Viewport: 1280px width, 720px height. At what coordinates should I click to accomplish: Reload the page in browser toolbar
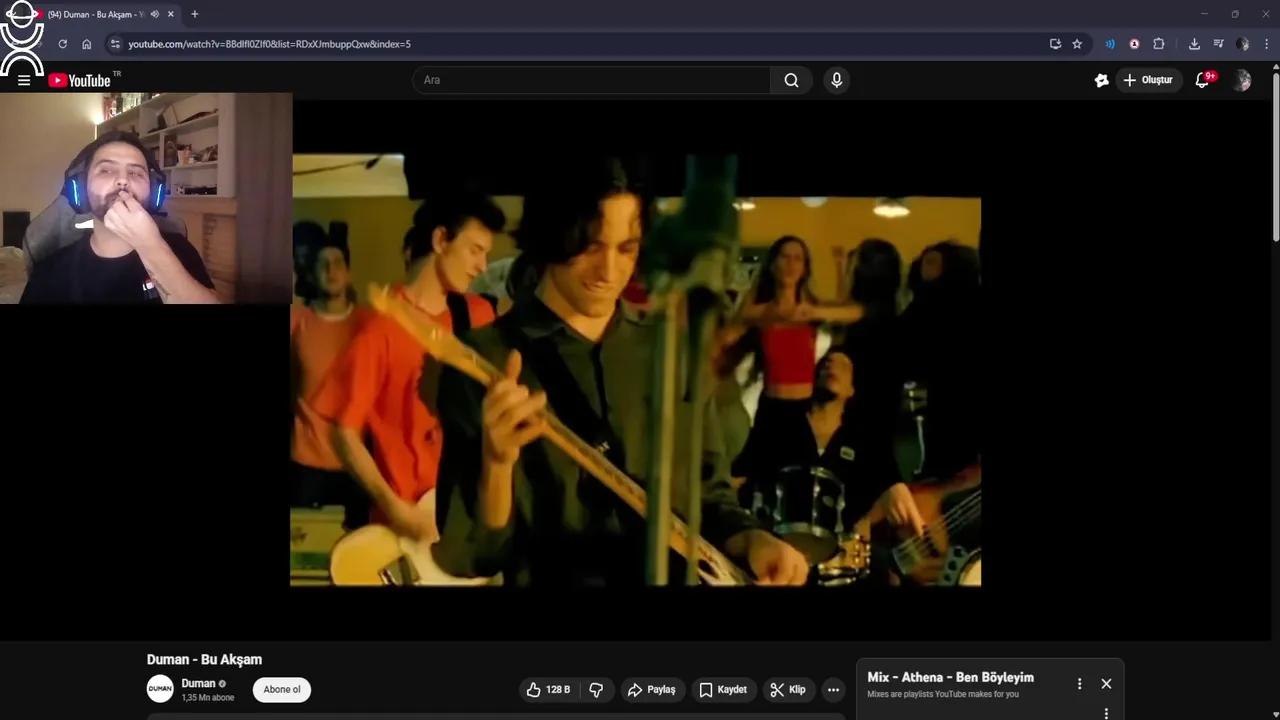point(63,44)
